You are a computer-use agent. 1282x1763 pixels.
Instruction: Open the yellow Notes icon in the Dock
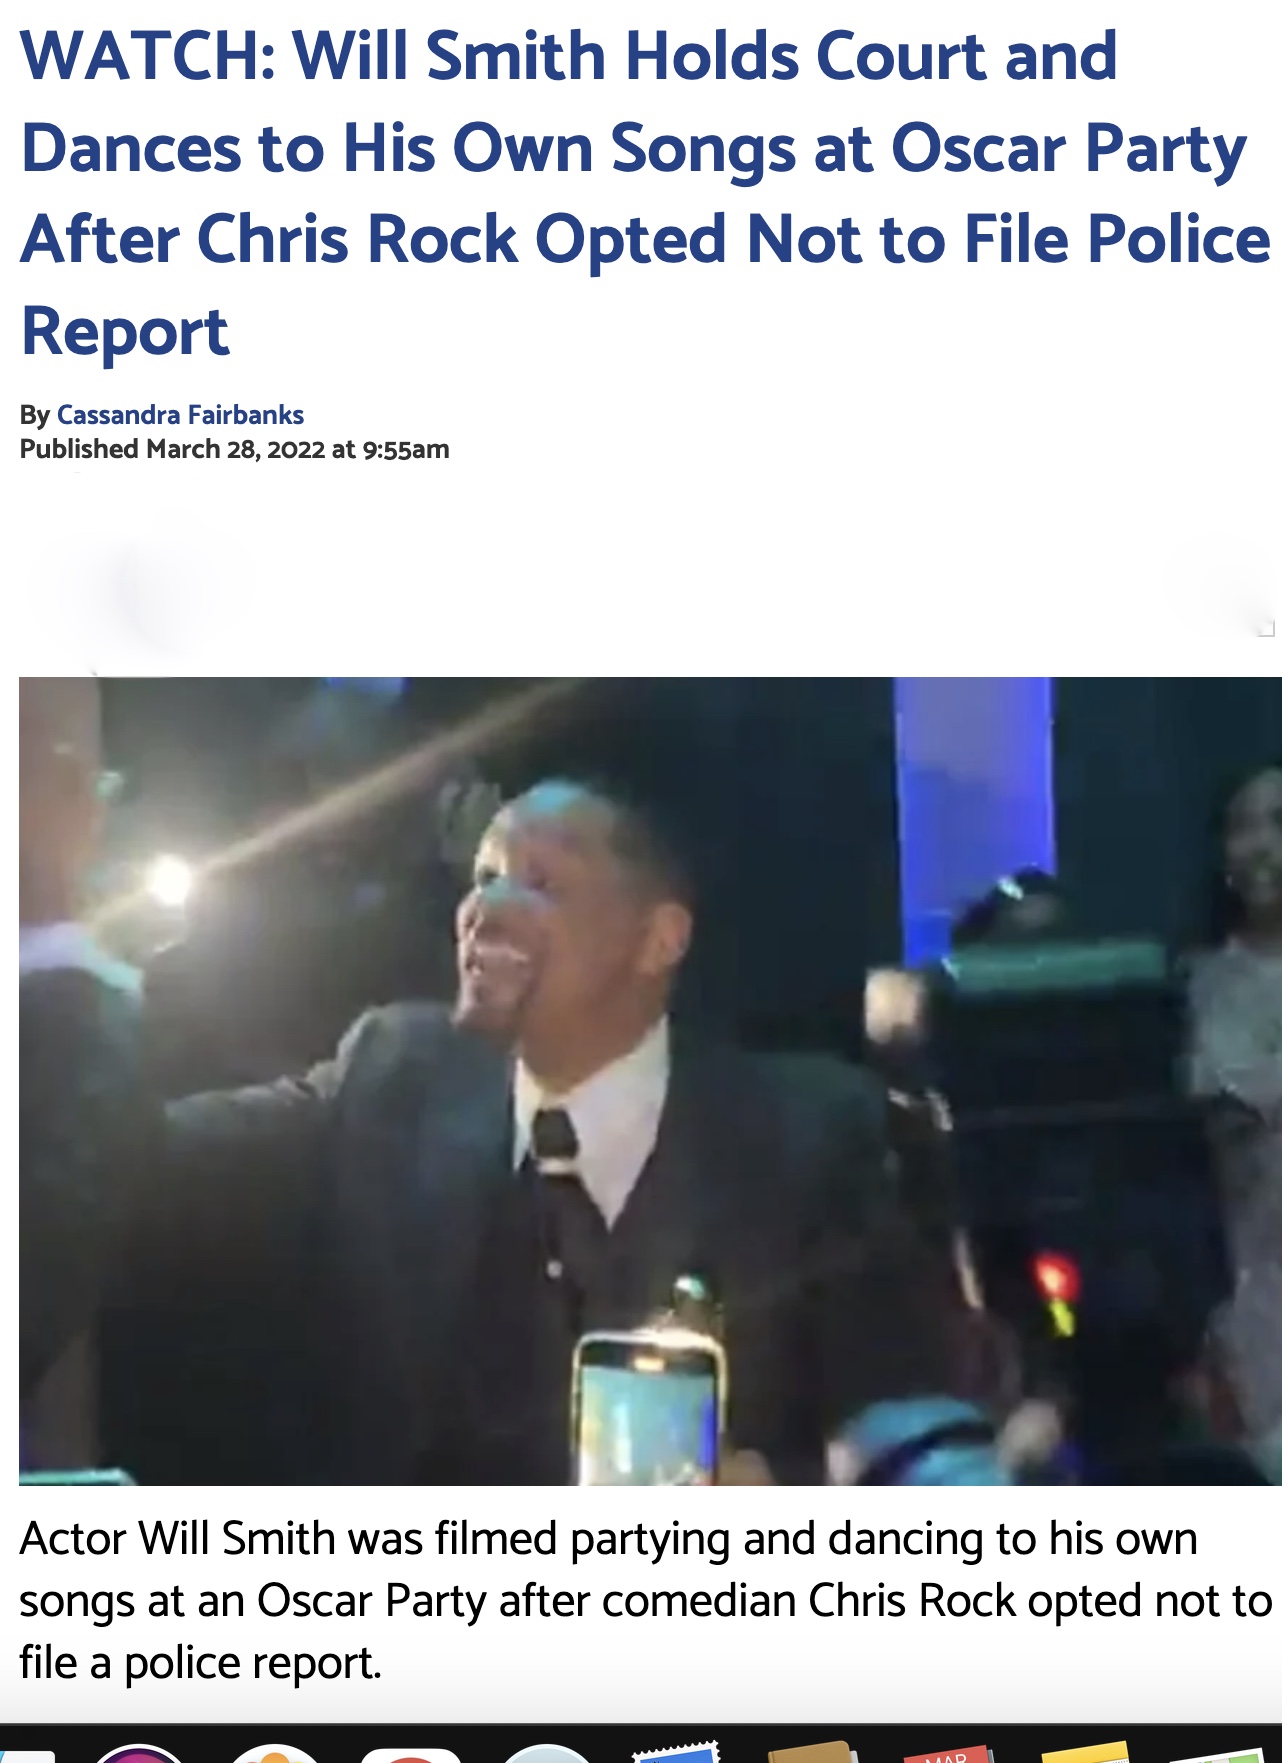click(x=1084, y=1752)
